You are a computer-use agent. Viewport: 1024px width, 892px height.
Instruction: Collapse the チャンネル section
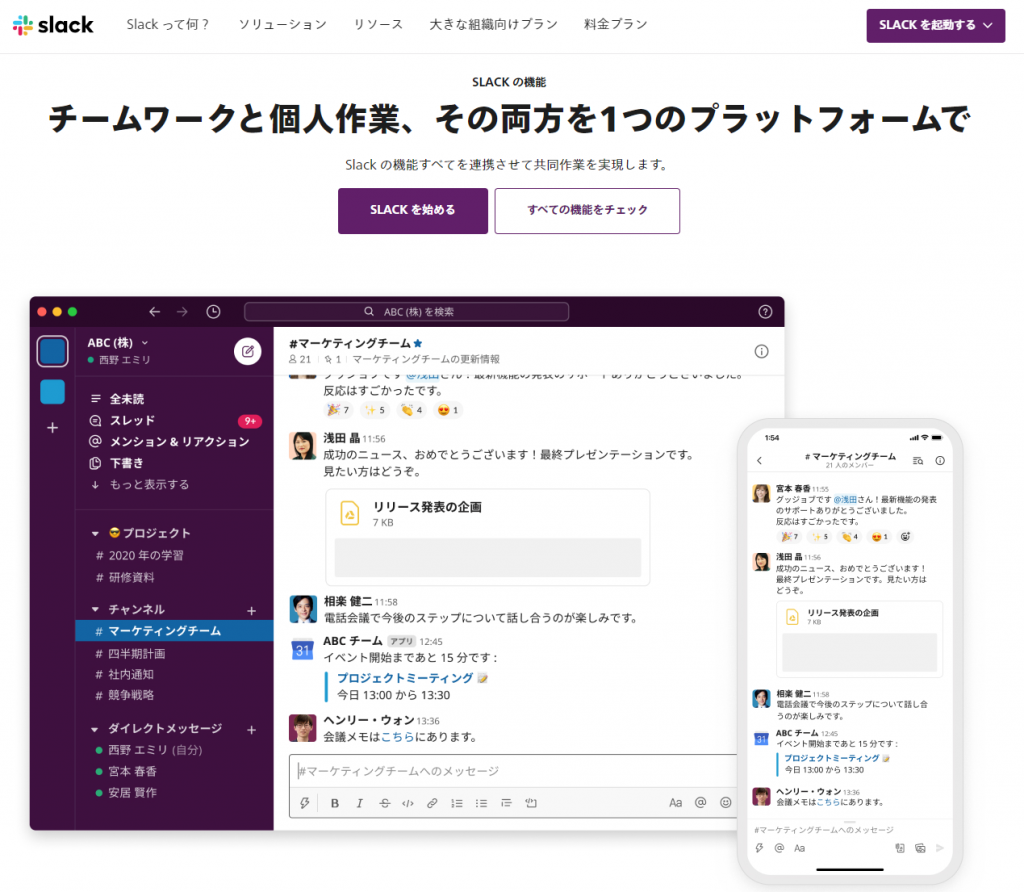(x=96, y=609)
